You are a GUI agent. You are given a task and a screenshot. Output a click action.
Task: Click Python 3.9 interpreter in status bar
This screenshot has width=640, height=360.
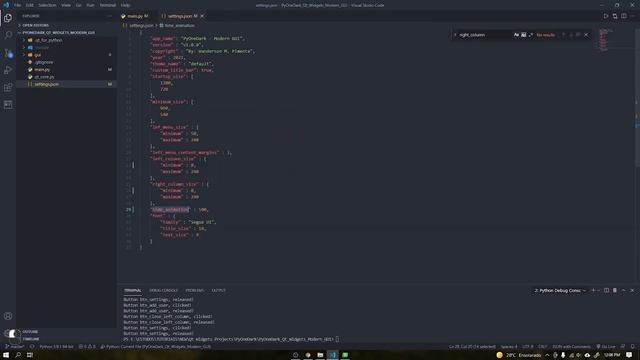click(x=56, y=347)
